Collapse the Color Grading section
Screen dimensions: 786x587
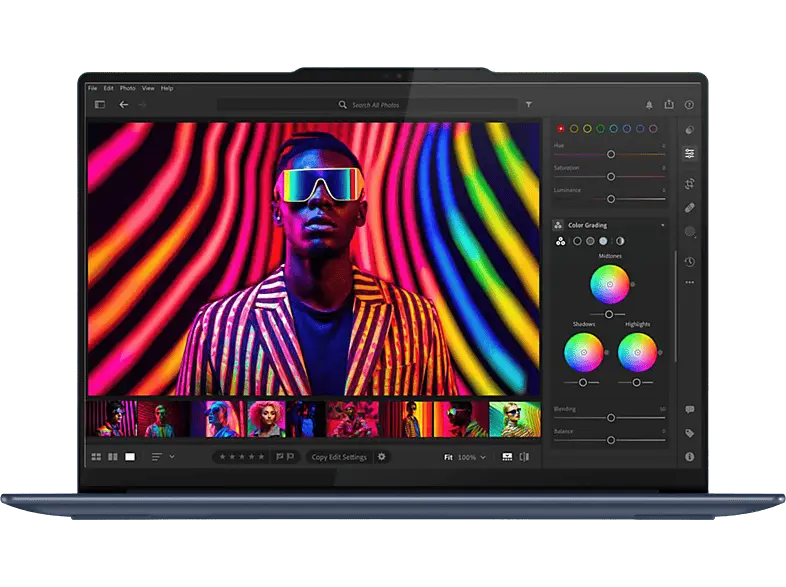(662, 226)
